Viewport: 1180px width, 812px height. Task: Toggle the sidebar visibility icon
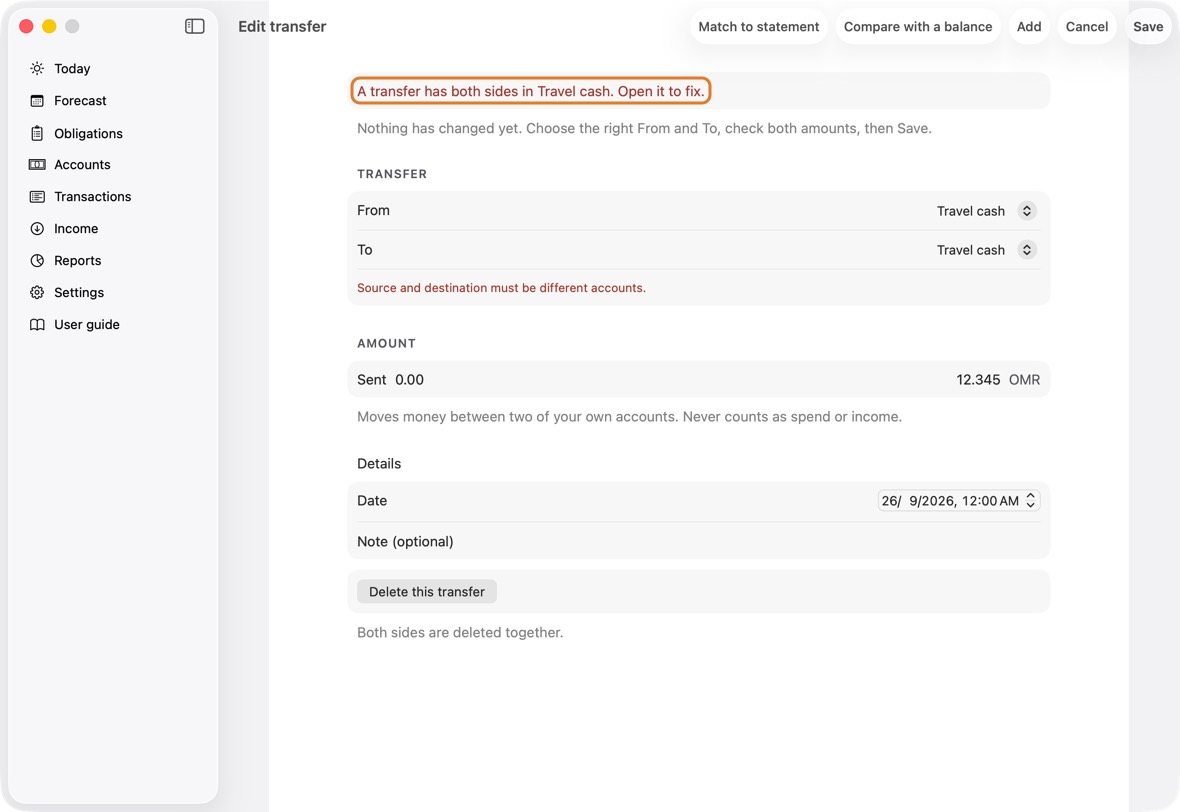pyautogui.click(x=195, y=26)
